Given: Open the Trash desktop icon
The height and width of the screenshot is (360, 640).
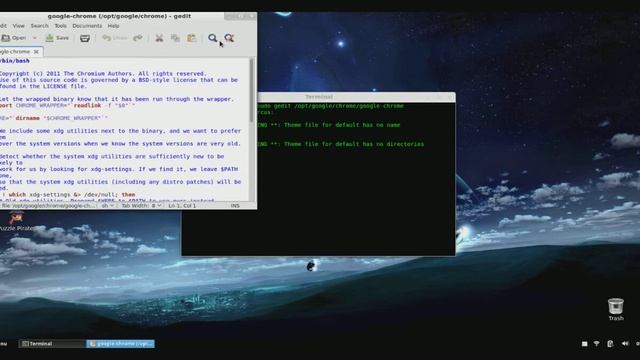Looking at the screenshot, I should (616, 309).
